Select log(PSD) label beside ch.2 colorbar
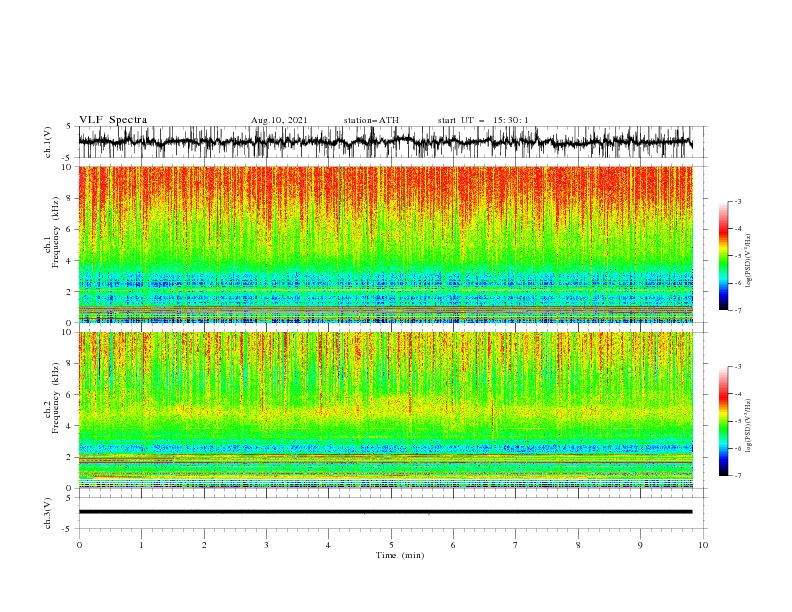 click(748, 425)
